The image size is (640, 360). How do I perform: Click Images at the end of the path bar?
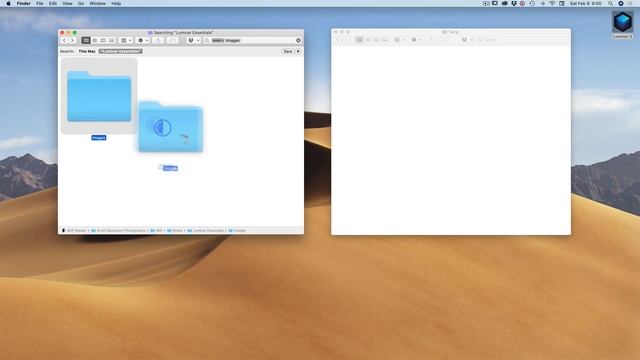coord(237,231)
